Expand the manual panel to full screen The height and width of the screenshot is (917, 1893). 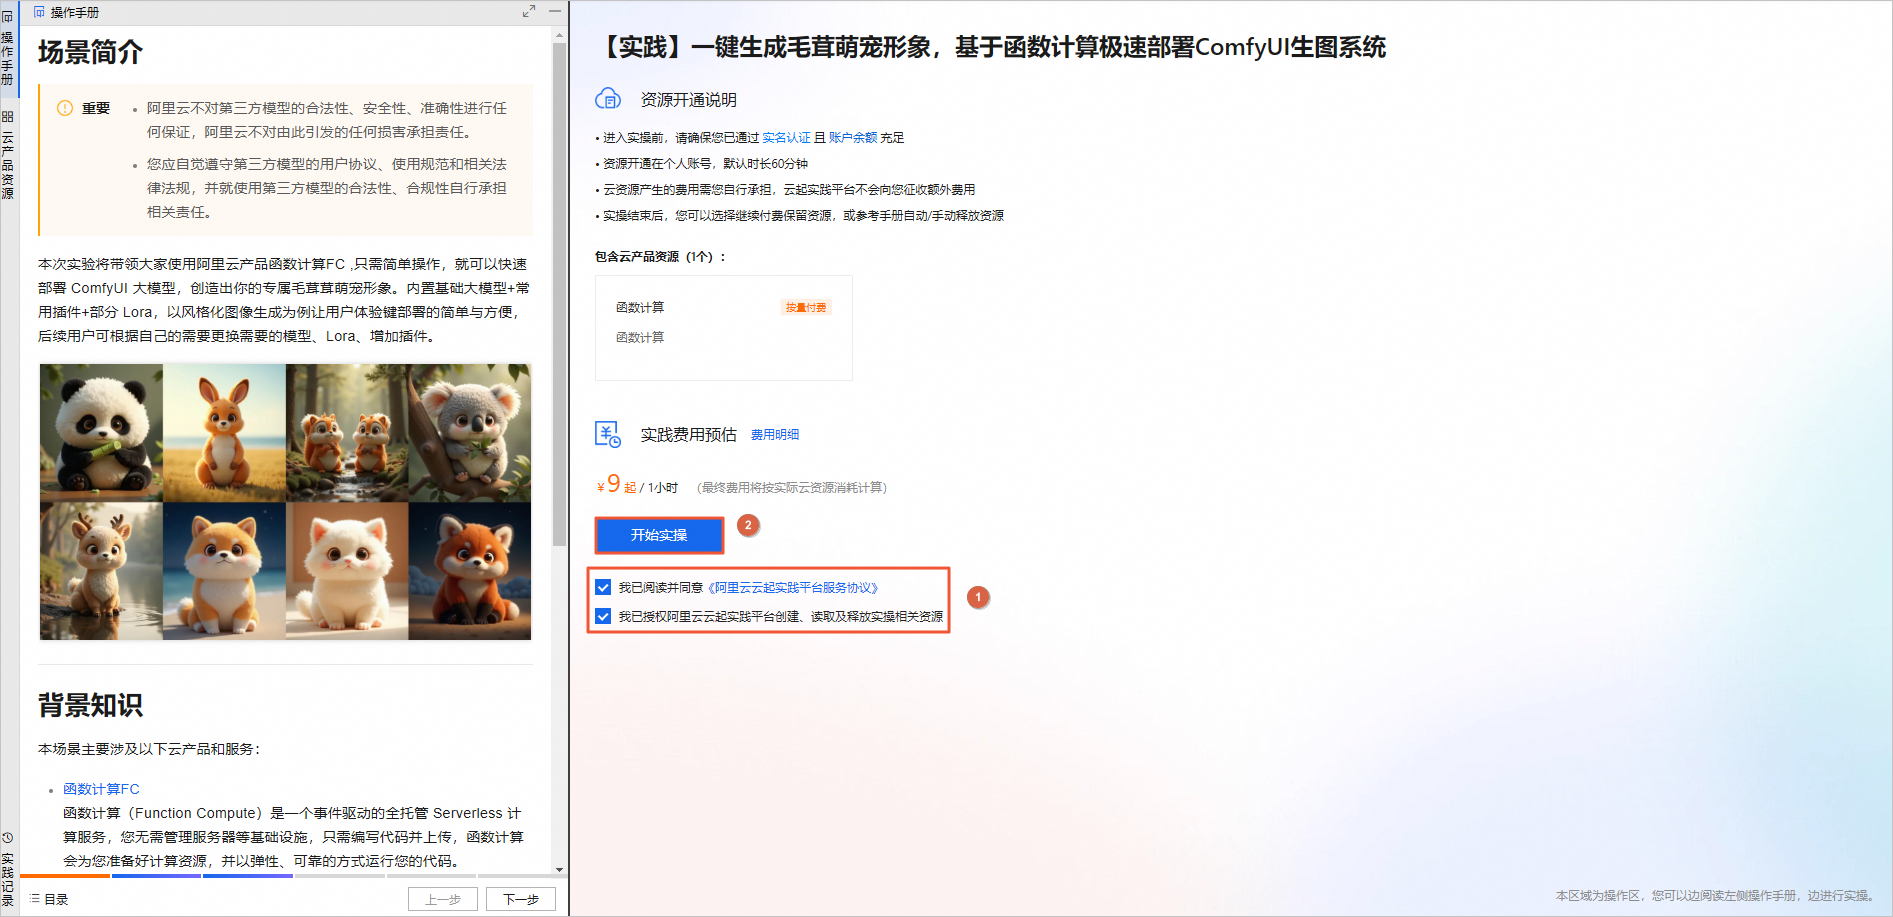coord(528,12)
